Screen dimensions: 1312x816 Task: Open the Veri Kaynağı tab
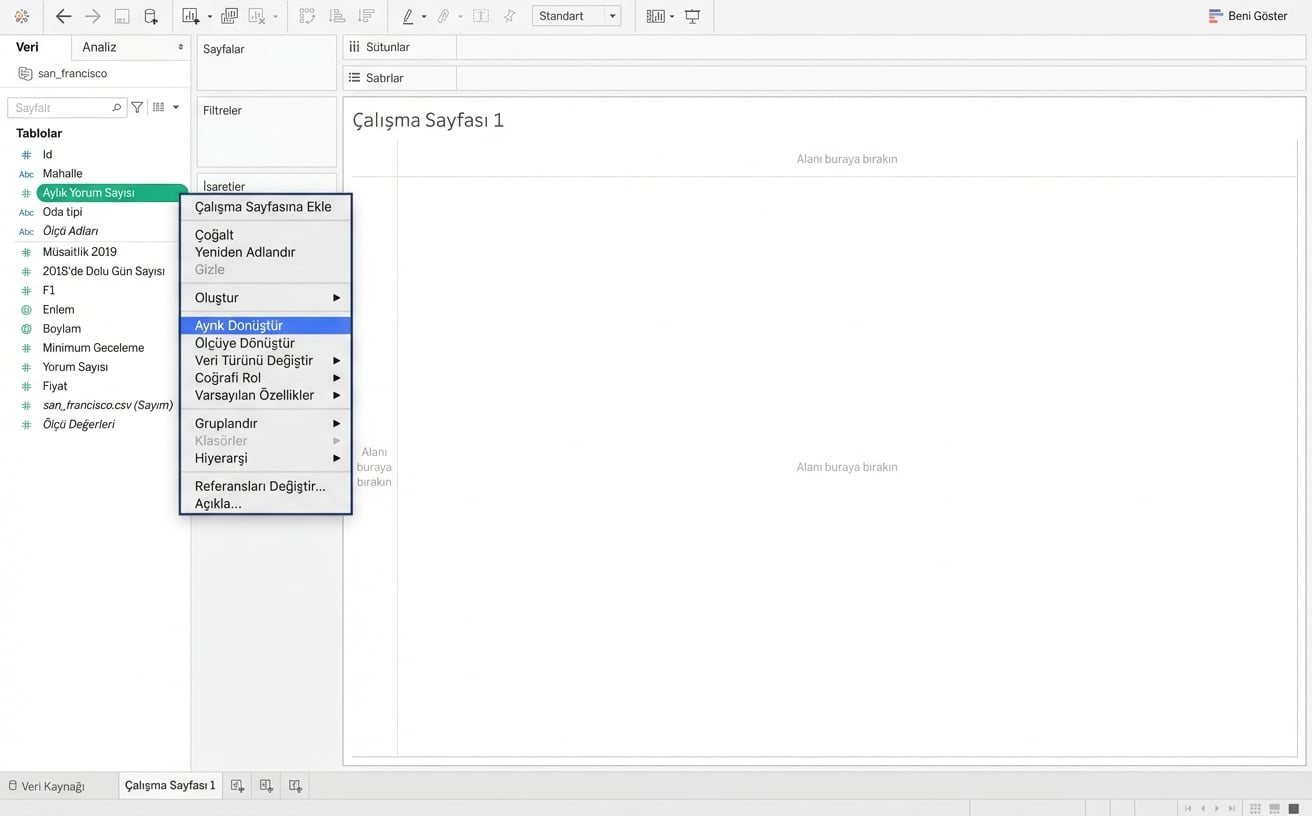[x=47, y=786]
